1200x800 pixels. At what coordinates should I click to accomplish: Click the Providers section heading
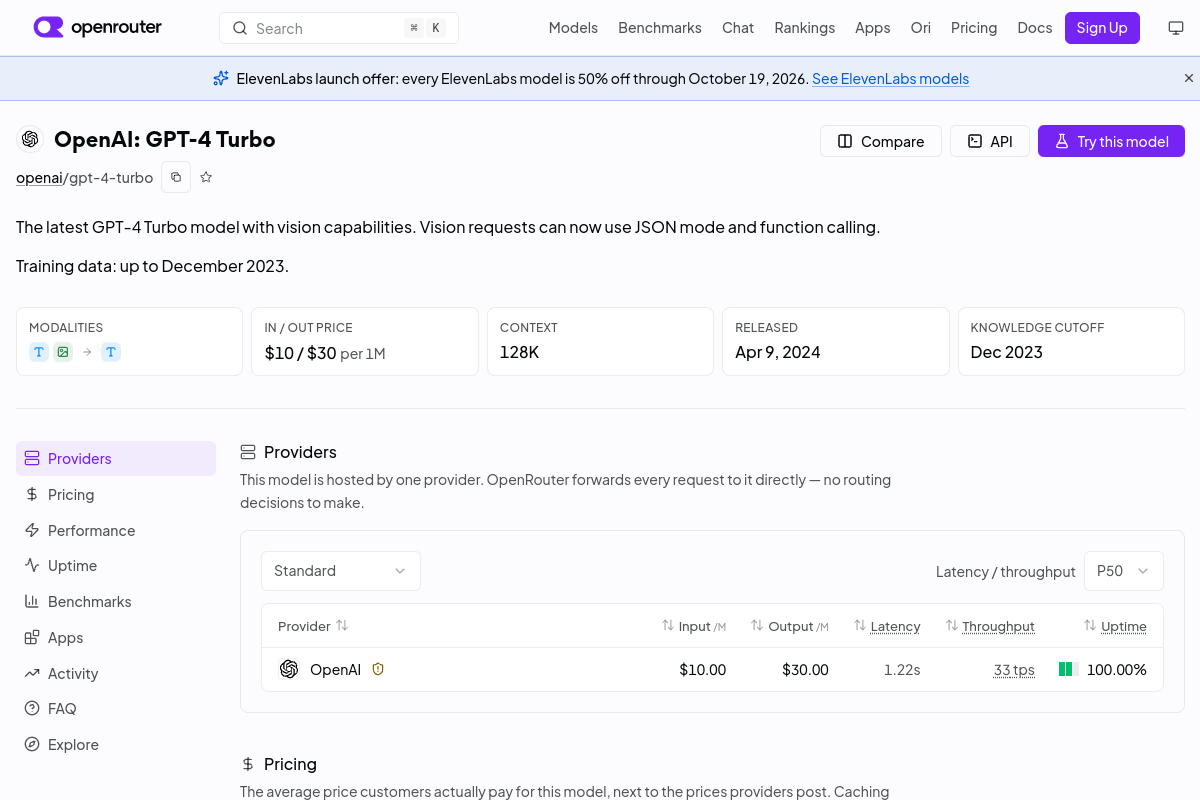[x=300, y=452]
